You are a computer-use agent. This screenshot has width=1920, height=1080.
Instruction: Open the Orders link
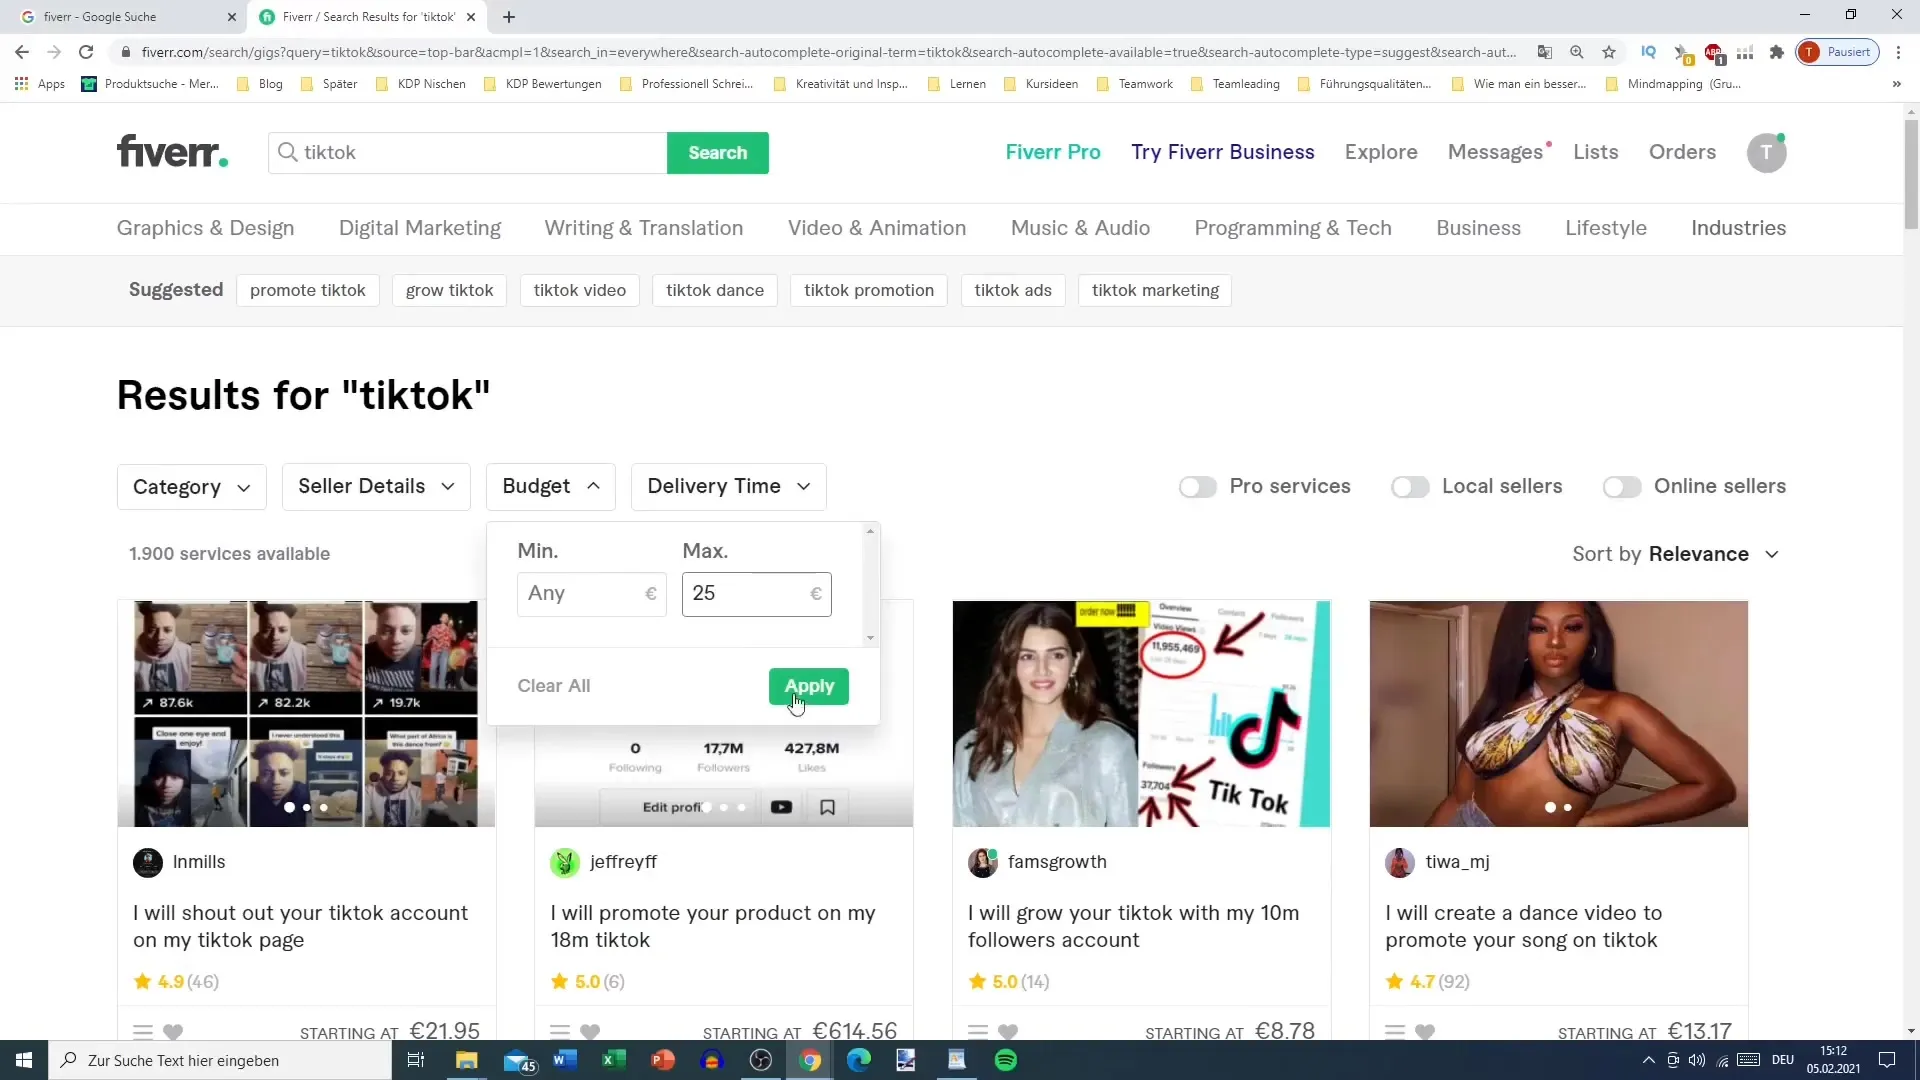tap(1682, 152)
